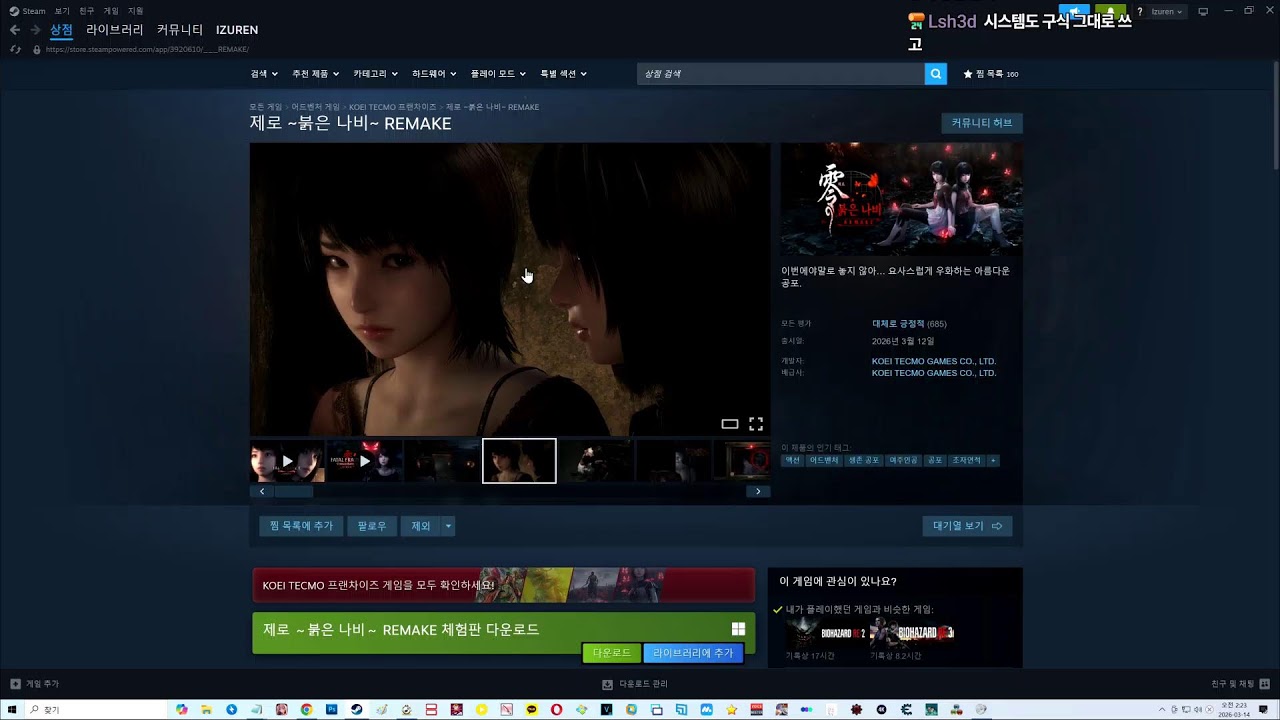Select the 생존 공포 tag
Viewport: 1280px width, 720px height.
pos(864,461)
